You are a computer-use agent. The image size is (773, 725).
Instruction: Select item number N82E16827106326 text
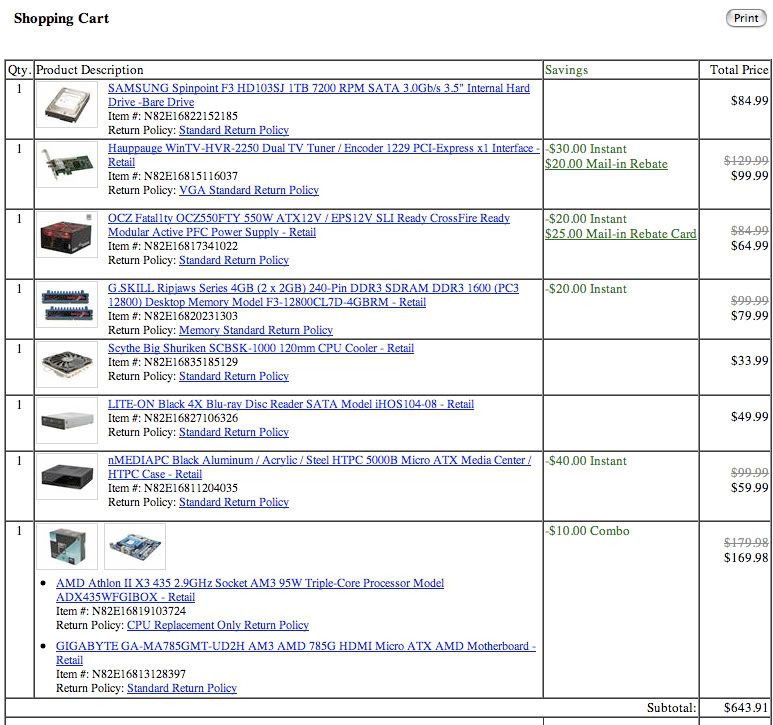click(191, 418)
